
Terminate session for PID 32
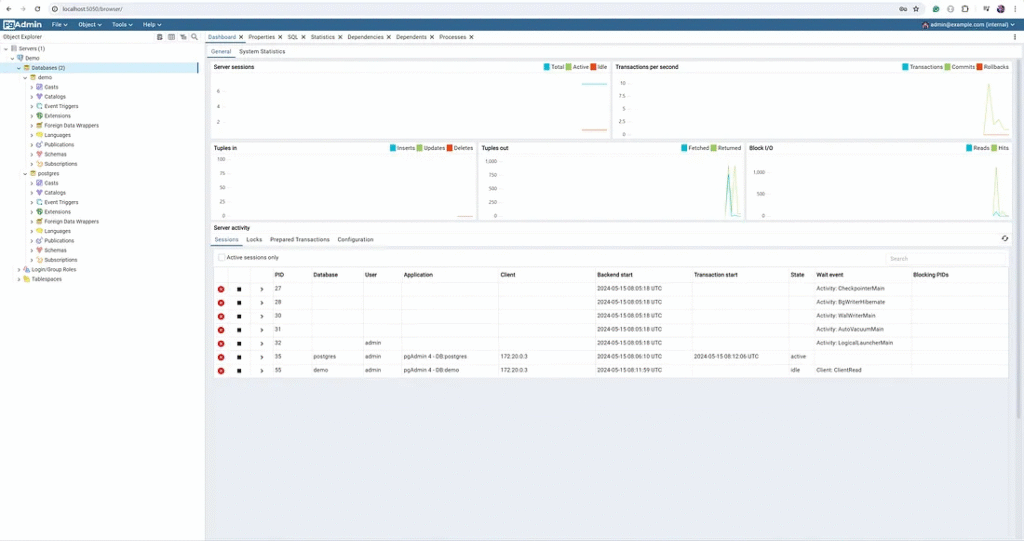point(221,344)
